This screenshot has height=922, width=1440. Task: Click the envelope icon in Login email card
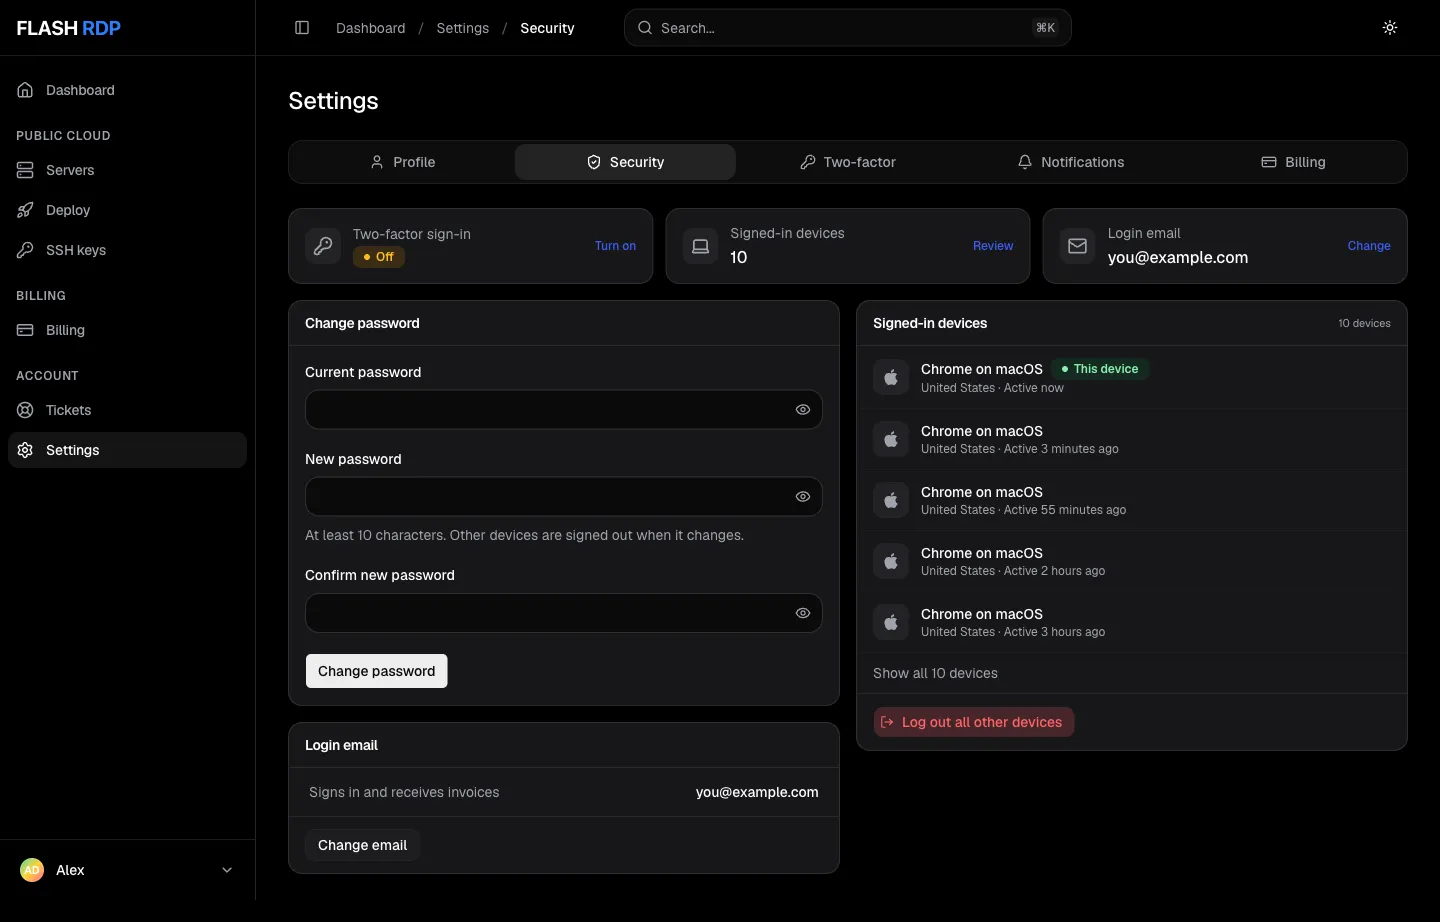click(x=1078, y=246)
